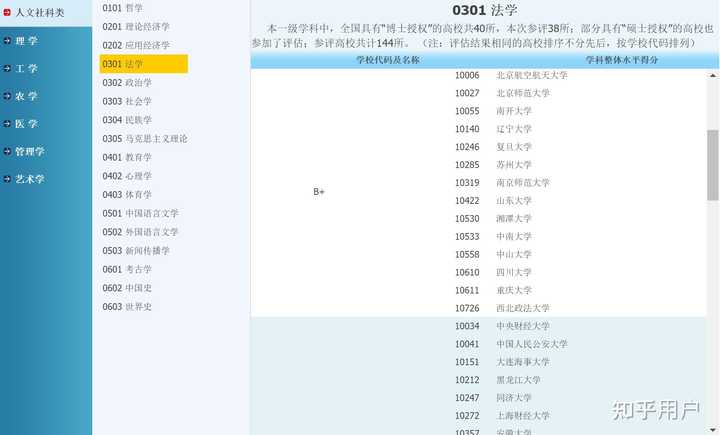Select the row 10558 中山大学
Screen dimensions: 720x435
(493, 254)
